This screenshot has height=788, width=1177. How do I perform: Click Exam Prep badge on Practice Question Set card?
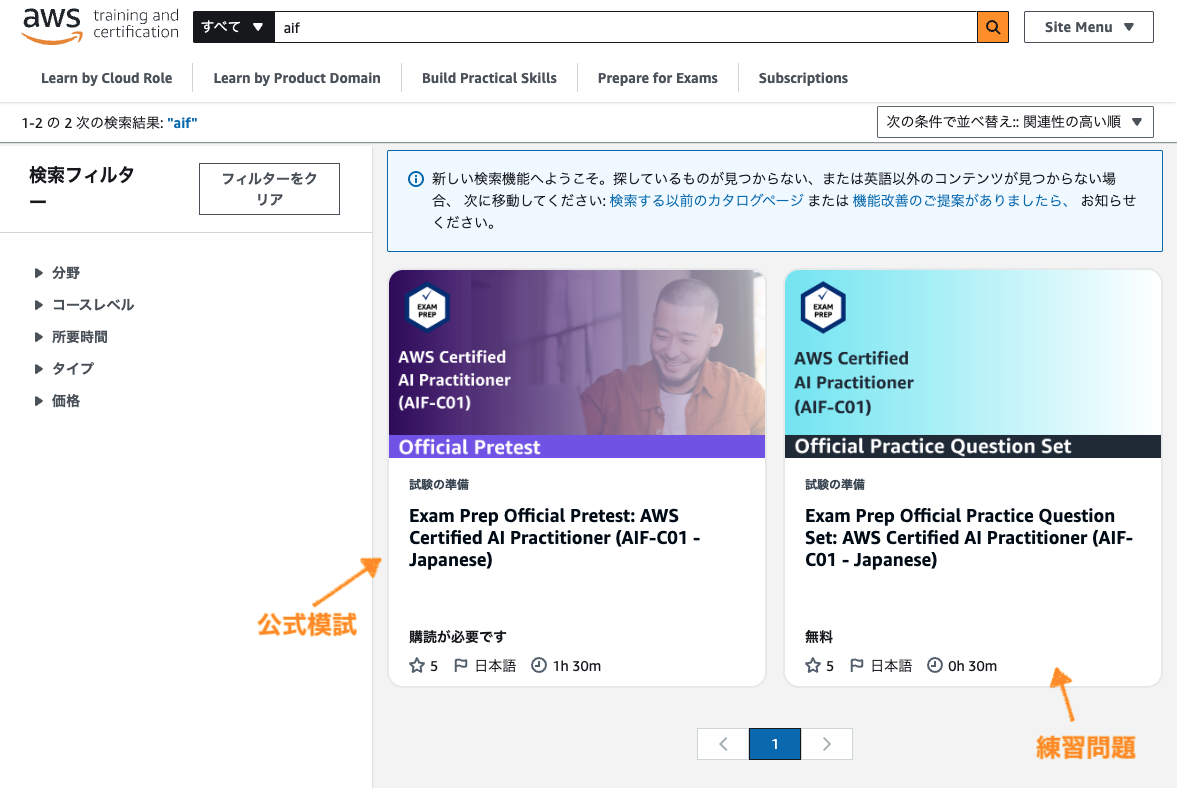pyautogui.click(x=823, y=307)
